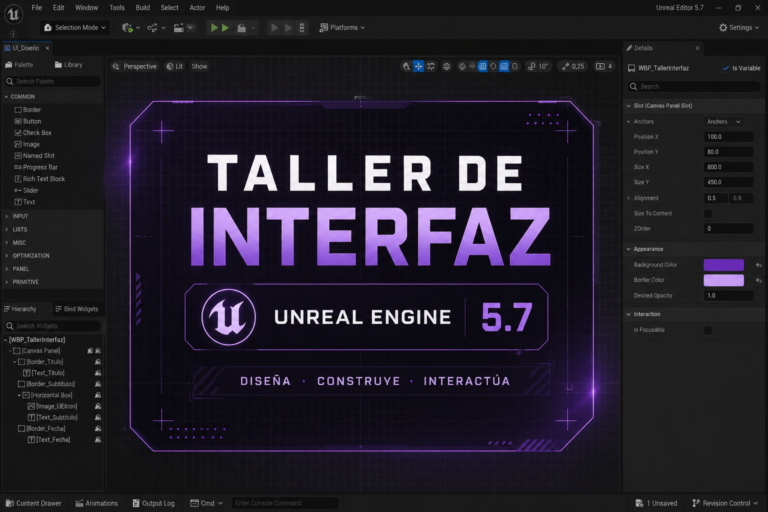Viewport: 768px width, 512px height.
Task: Click the Details panel brush icon
Action: [x=629, y=48]
